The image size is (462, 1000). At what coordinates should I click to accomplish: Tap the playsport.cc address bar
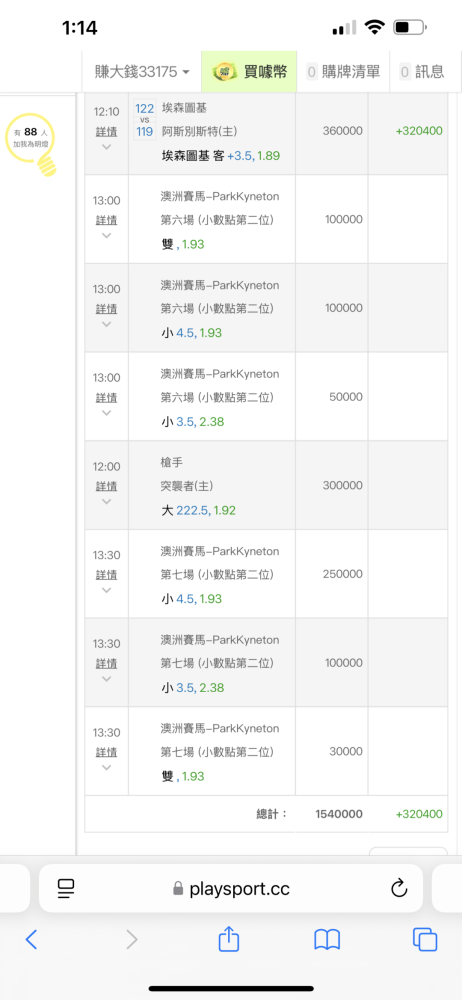[x=230, y=888]
